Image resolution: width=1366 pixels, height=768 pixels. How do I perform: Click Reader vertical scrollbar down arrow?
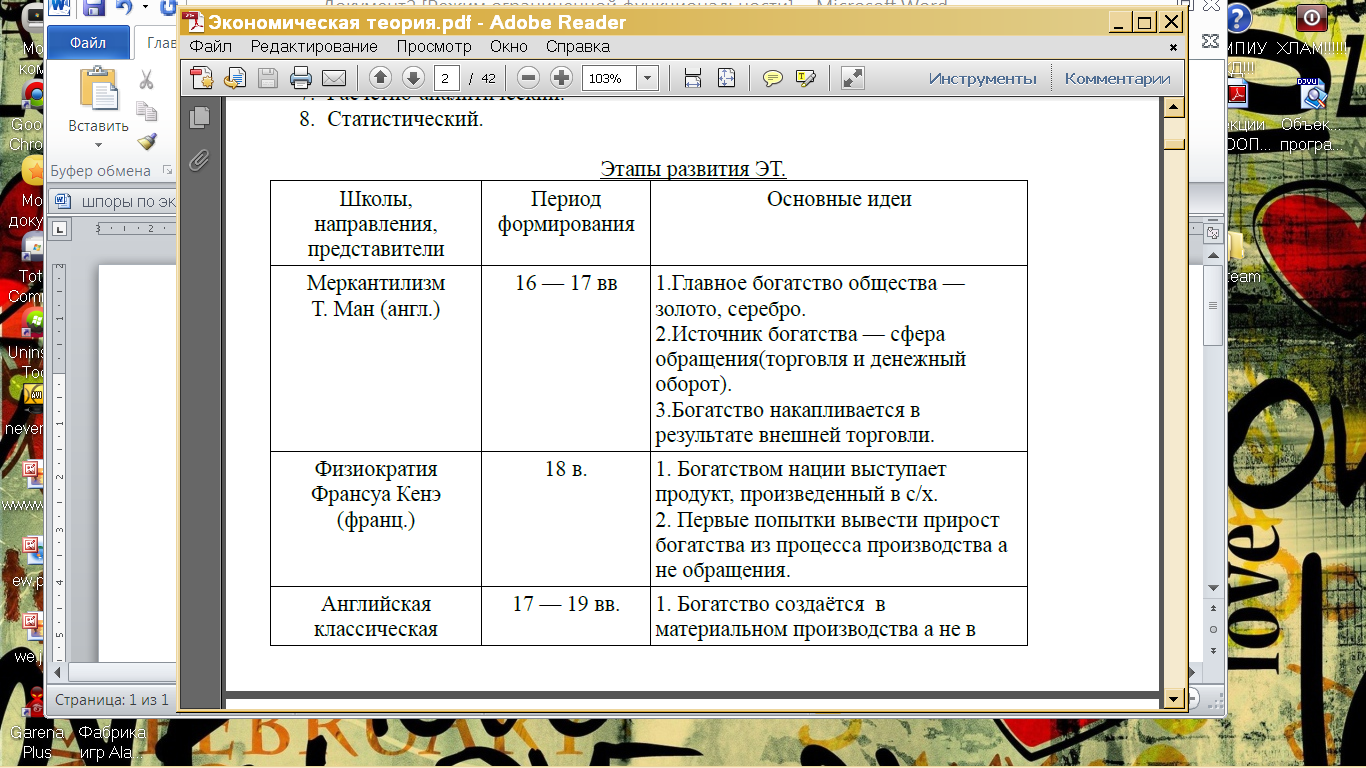1174,698
